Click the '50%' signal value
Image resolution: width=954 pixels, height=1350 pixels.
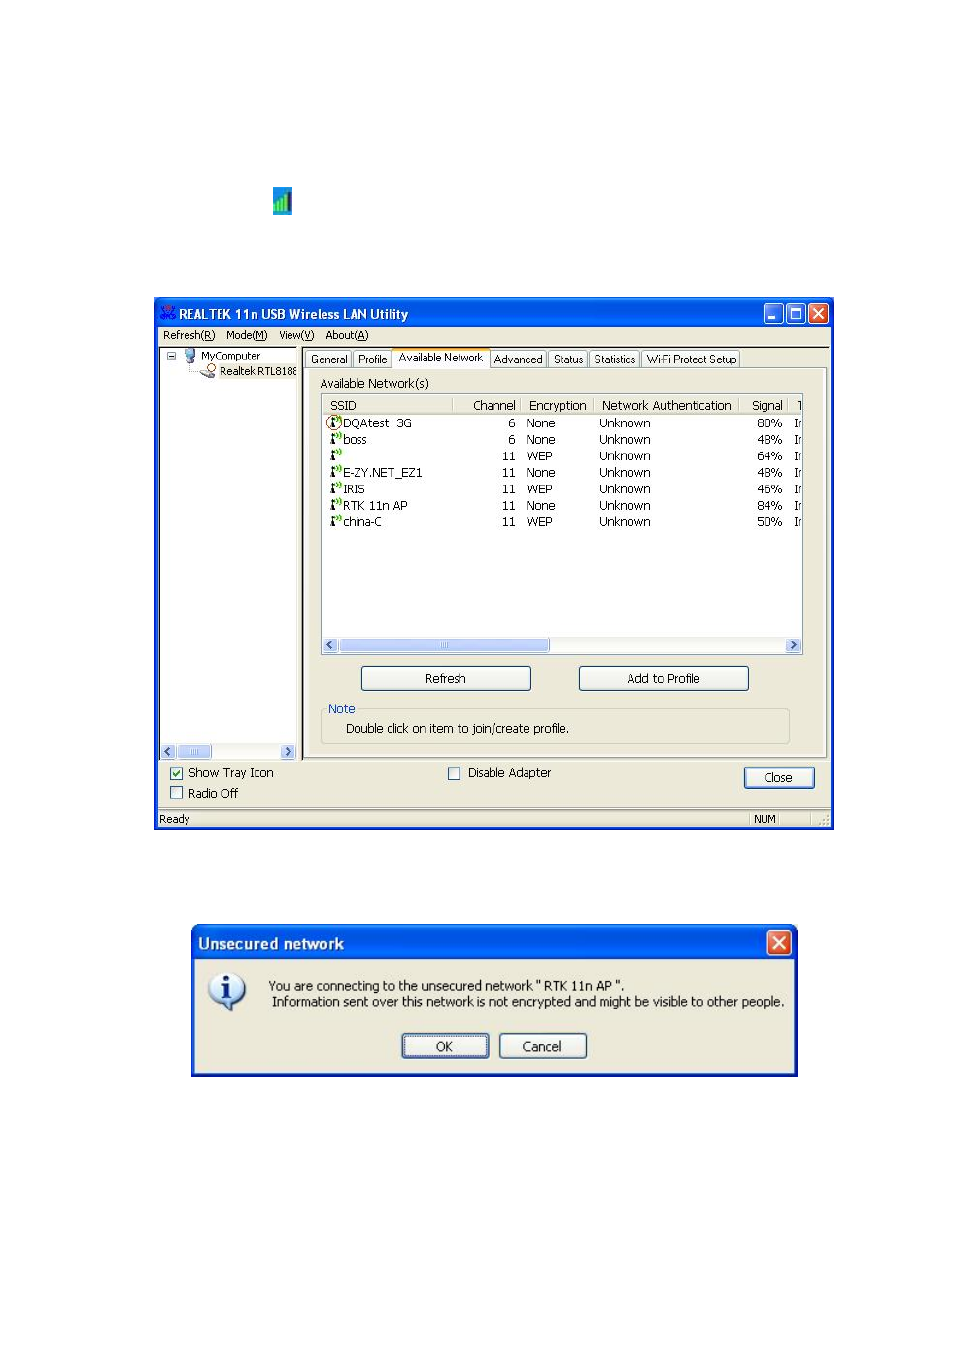tap(769, 521)
